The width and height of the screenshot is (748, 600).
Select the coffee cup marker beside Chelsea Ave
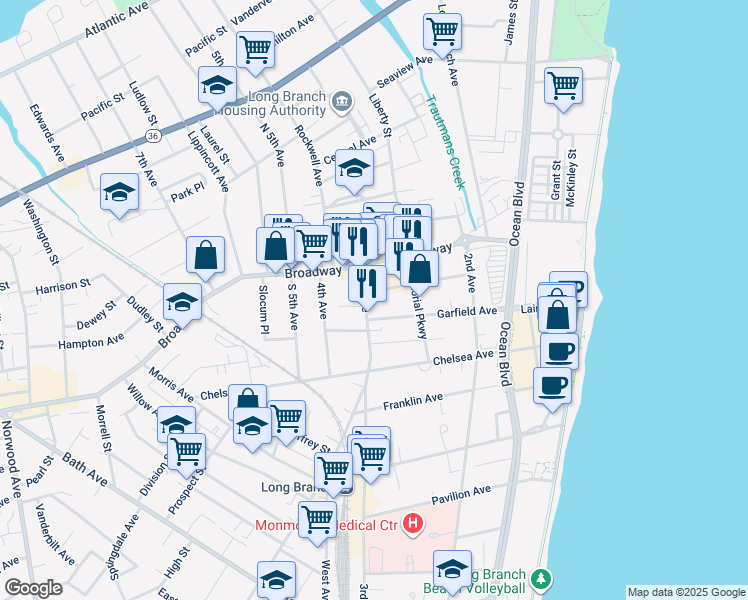(x=560, y=353)
